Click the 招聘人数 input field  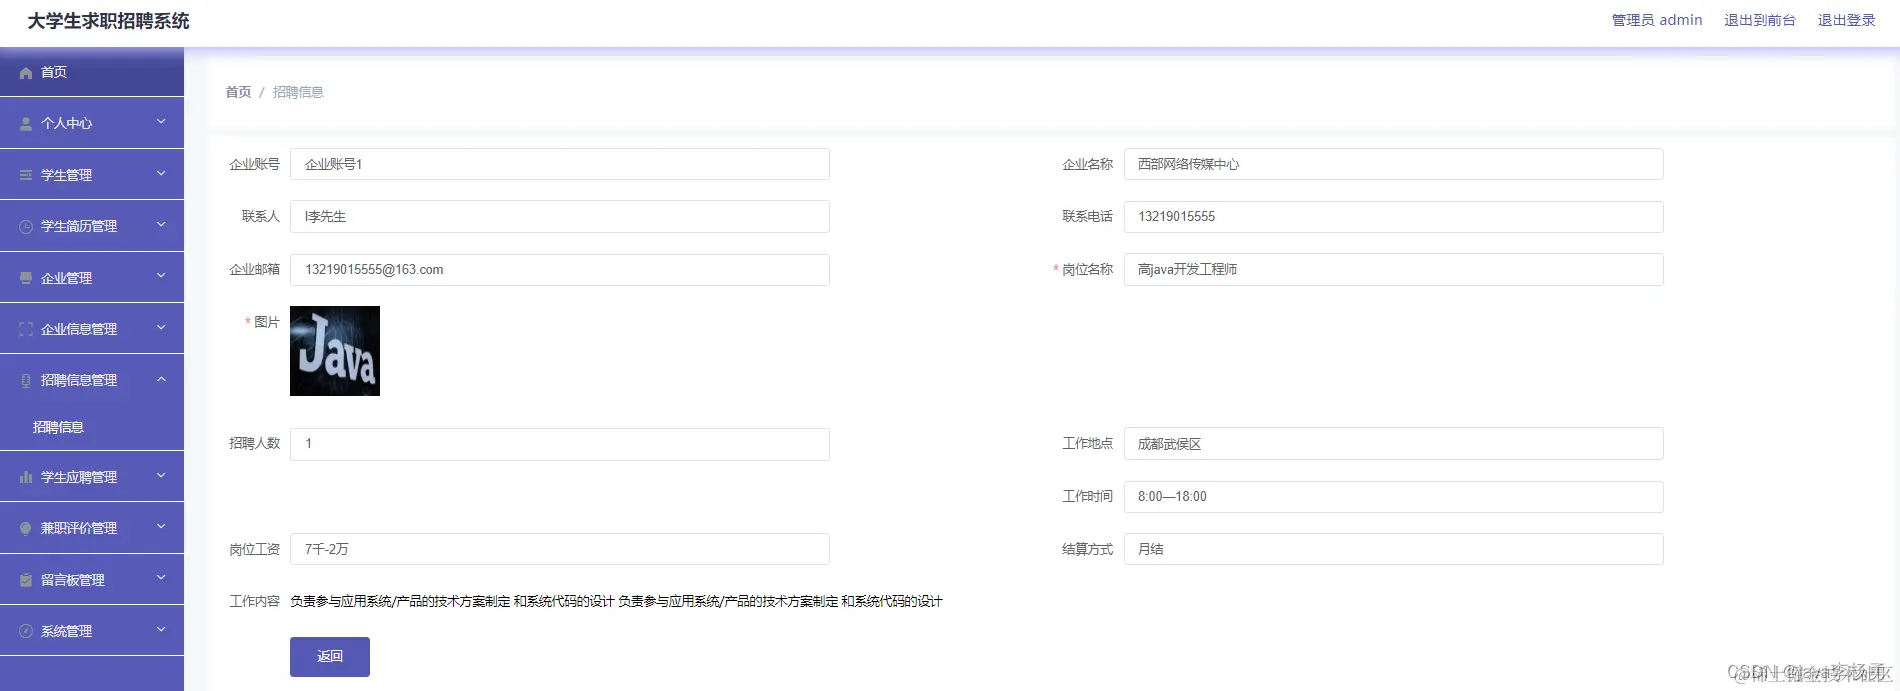560,444
